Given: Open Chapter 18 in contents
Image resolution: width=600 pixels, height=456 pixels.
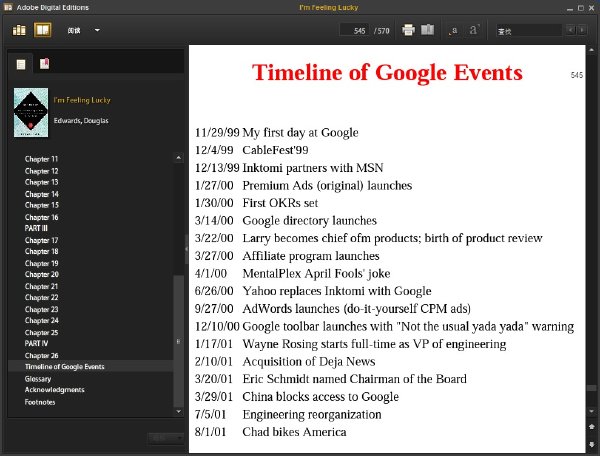Looking at the screenshot, I should [x=41, y=252].
